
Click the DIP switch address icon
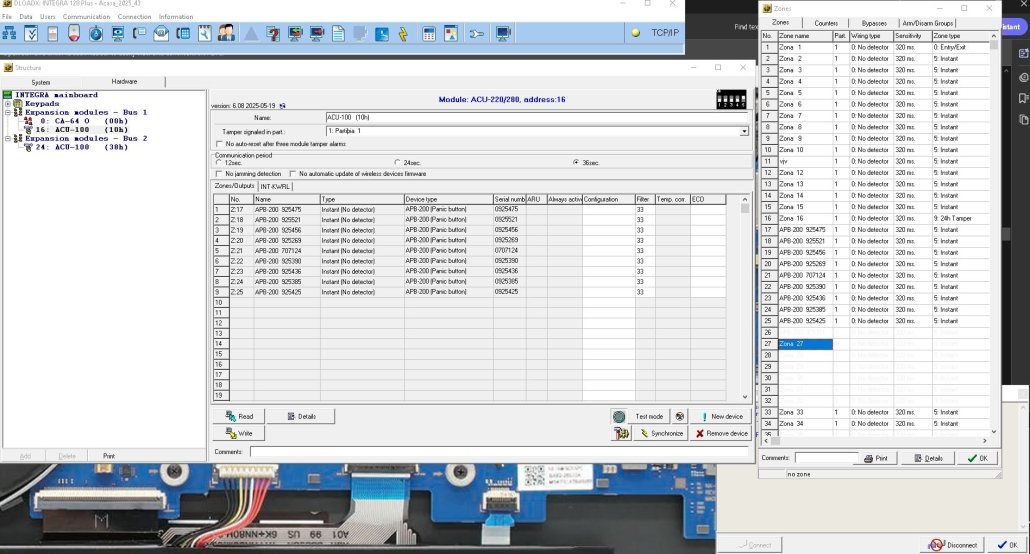point(731,99)
